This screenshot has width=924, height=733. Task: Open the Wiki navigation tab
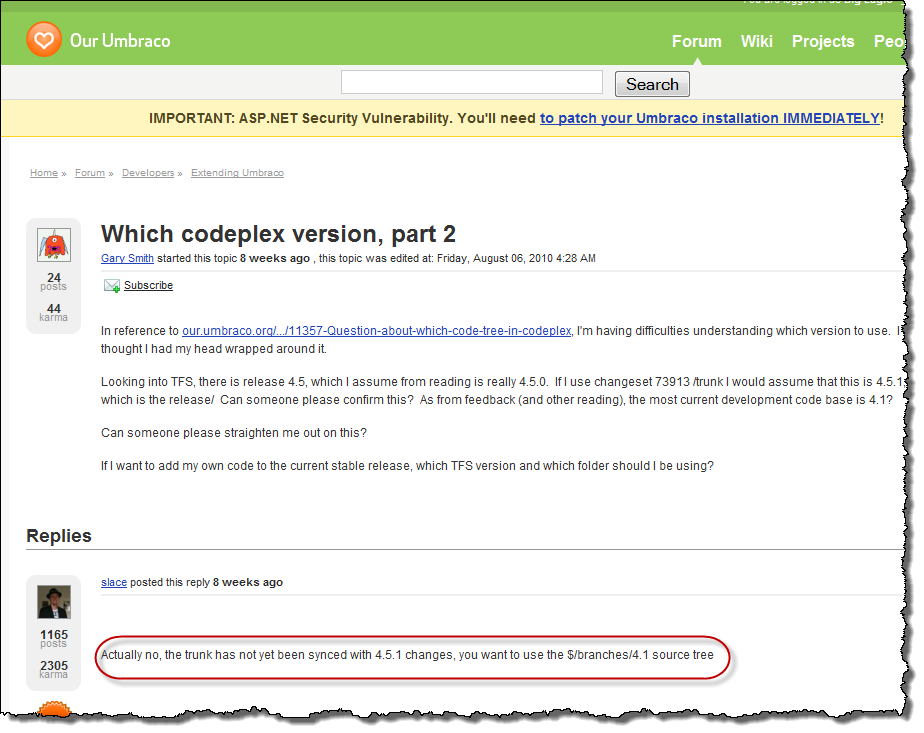click(757, 41)
